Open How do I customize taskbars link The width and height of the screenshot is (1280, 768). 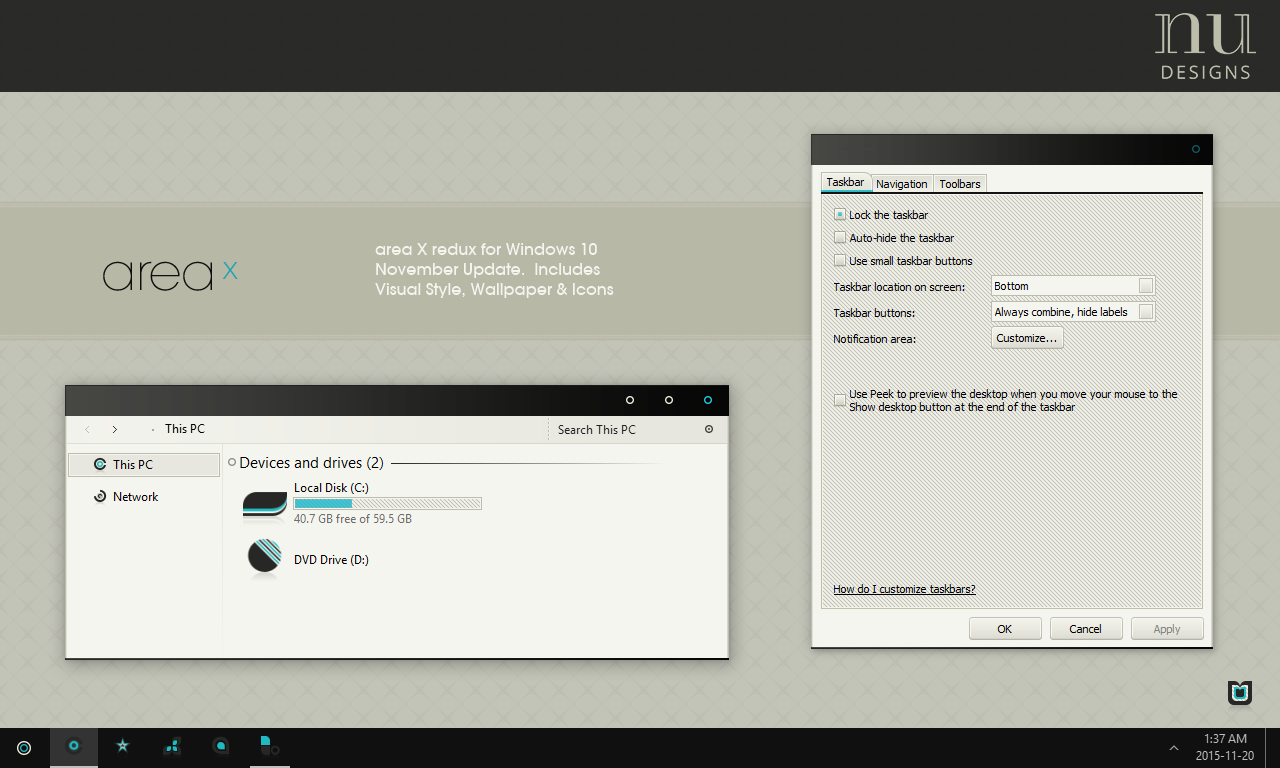point(904,589)
